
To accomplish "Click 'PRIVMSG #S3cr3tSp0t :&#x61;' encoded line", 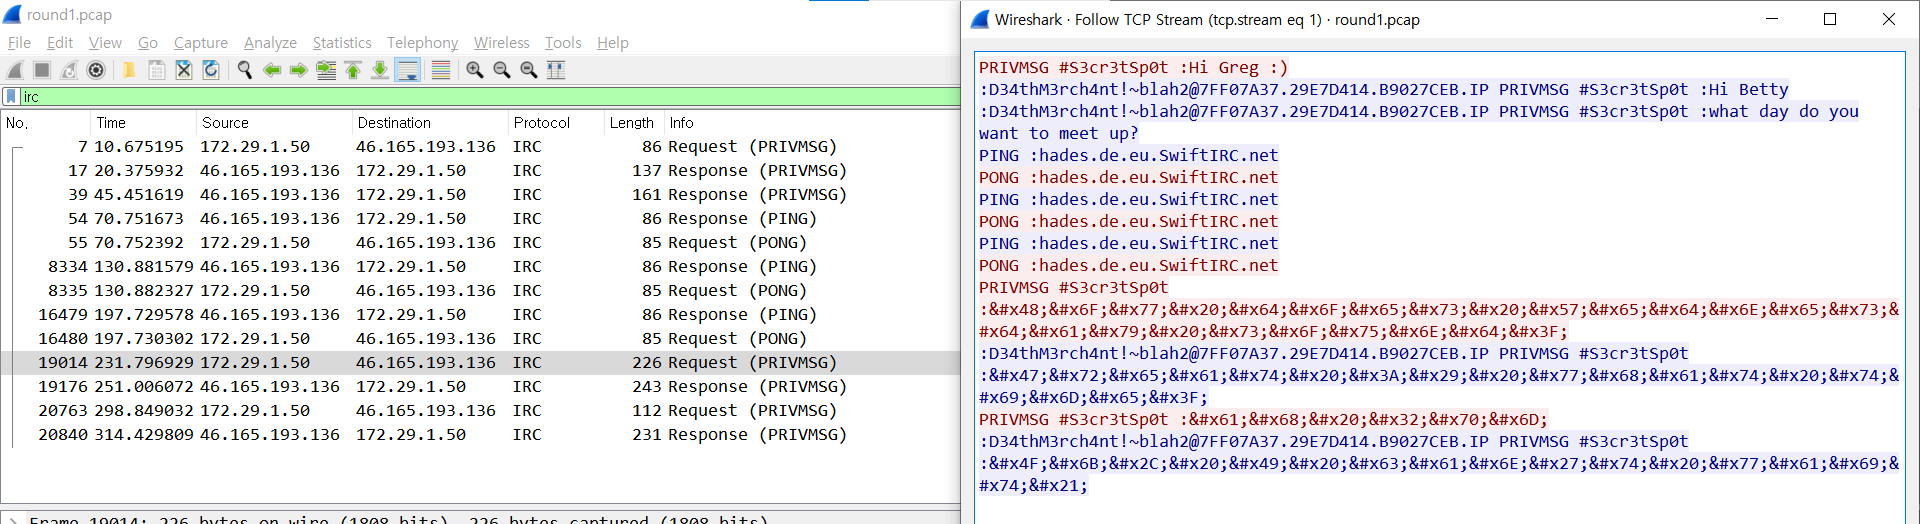I will point(1263,420).
